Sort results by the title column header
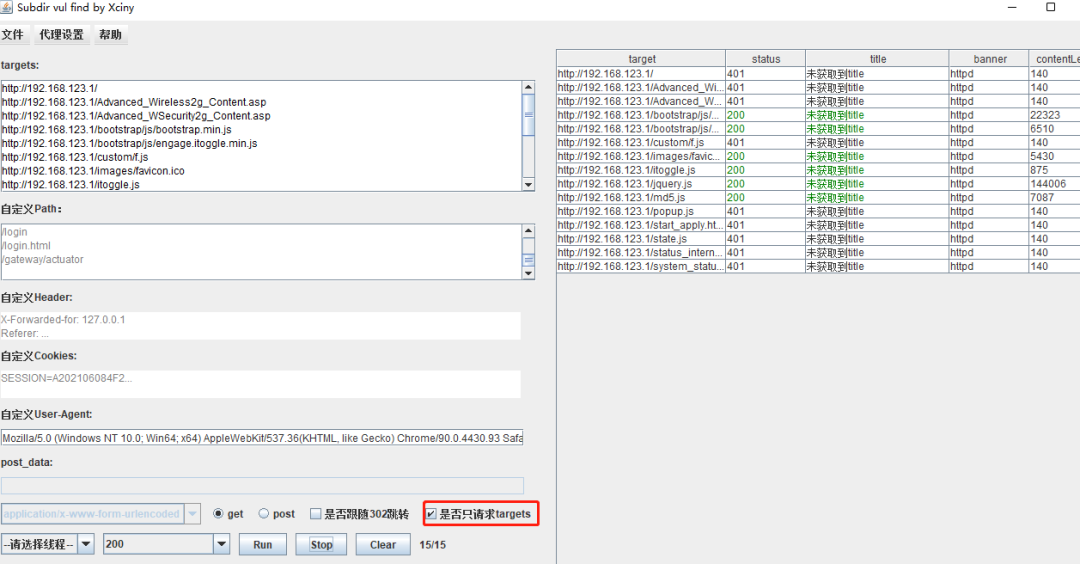This screenshot has height=564, width=1080. coord(877,59)
